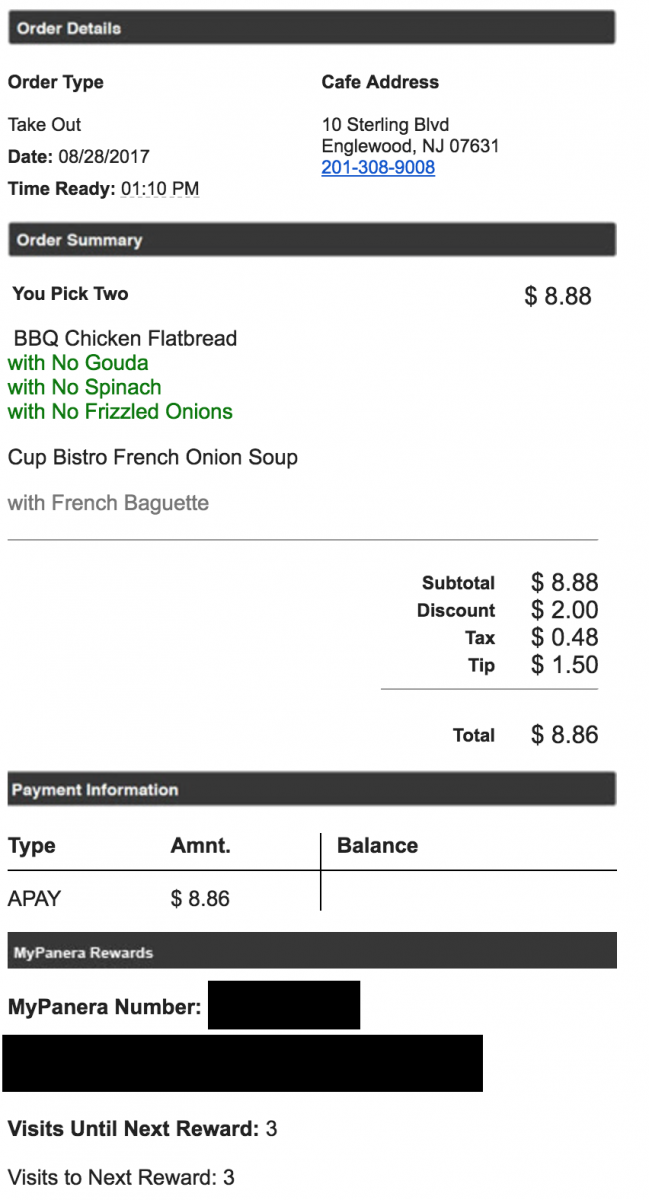The width and height of the screenshot is (649, 1200).
Task: Click BBQ Chicken Flatbread text
Action: point(125,338)
